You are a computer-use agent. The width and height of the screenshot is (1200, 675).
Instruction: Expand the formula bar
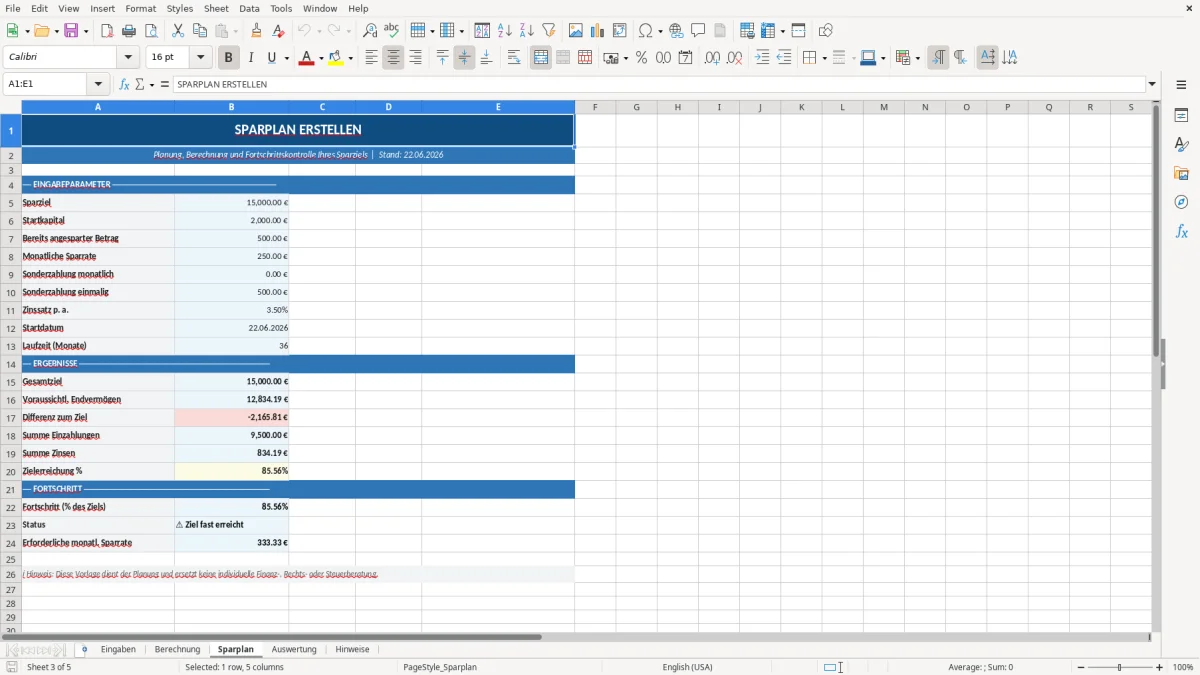click(x=1152, y=84)
